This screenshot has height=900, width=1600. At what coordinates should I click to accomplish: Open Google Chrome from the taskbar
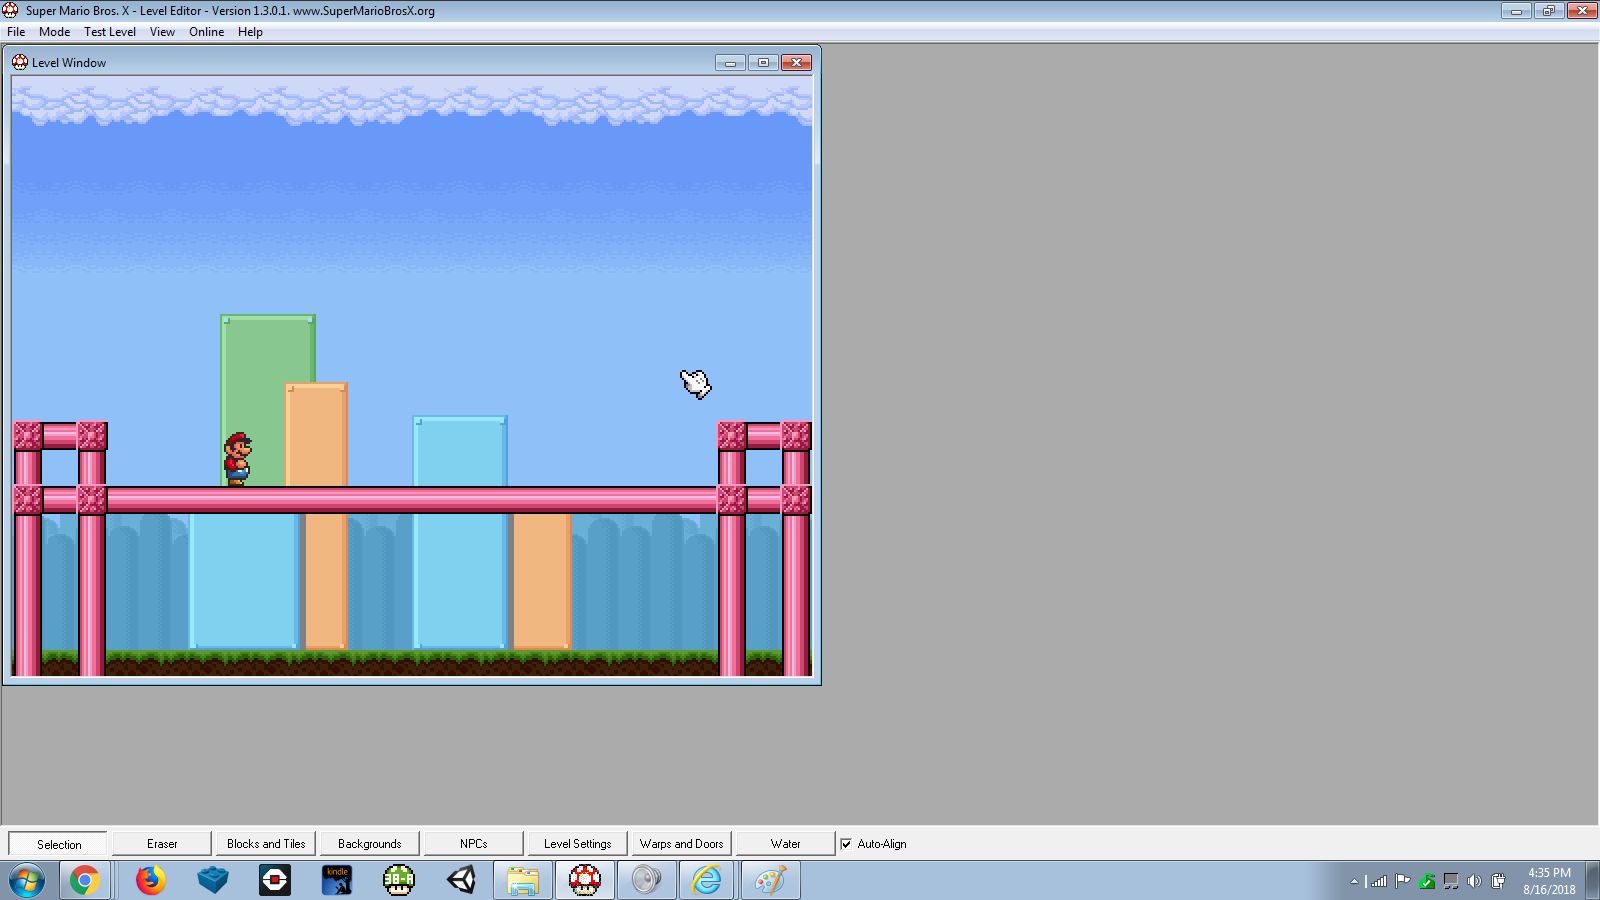click(x=85, y=881)
